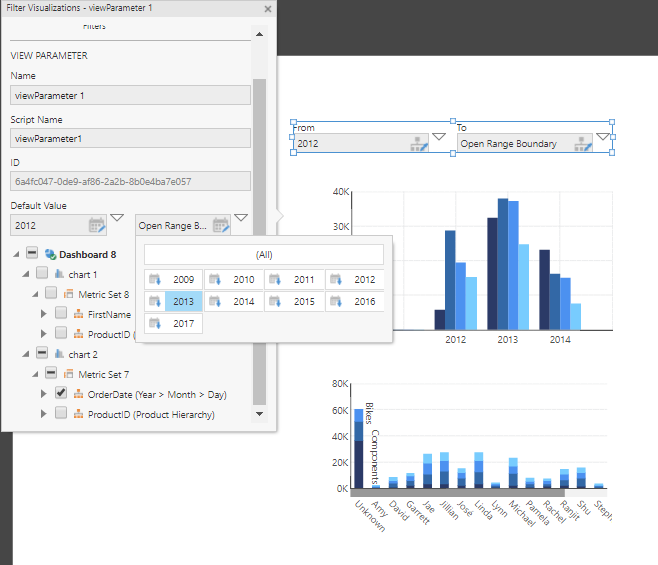Viewport: 658px width, 565px height.
Task: Uncheck the OrderDate (Year > Month > Day) checkbox
Action: click(x=61, y=392)
